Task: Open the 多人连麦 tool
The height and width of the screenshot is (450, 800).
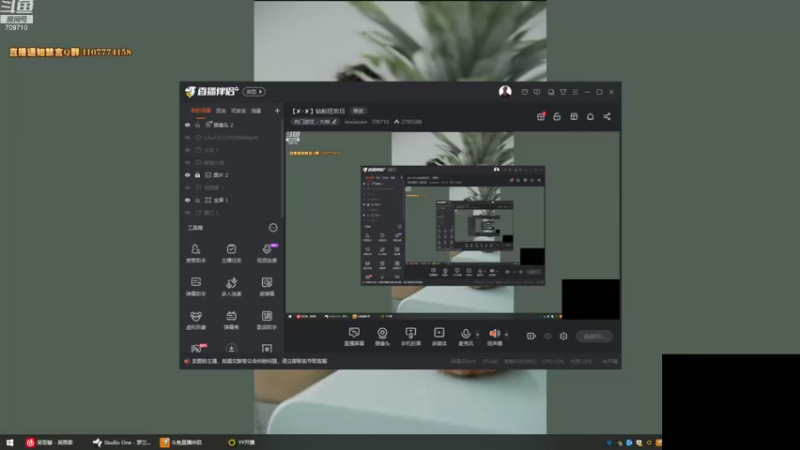Action: (231, 287)
